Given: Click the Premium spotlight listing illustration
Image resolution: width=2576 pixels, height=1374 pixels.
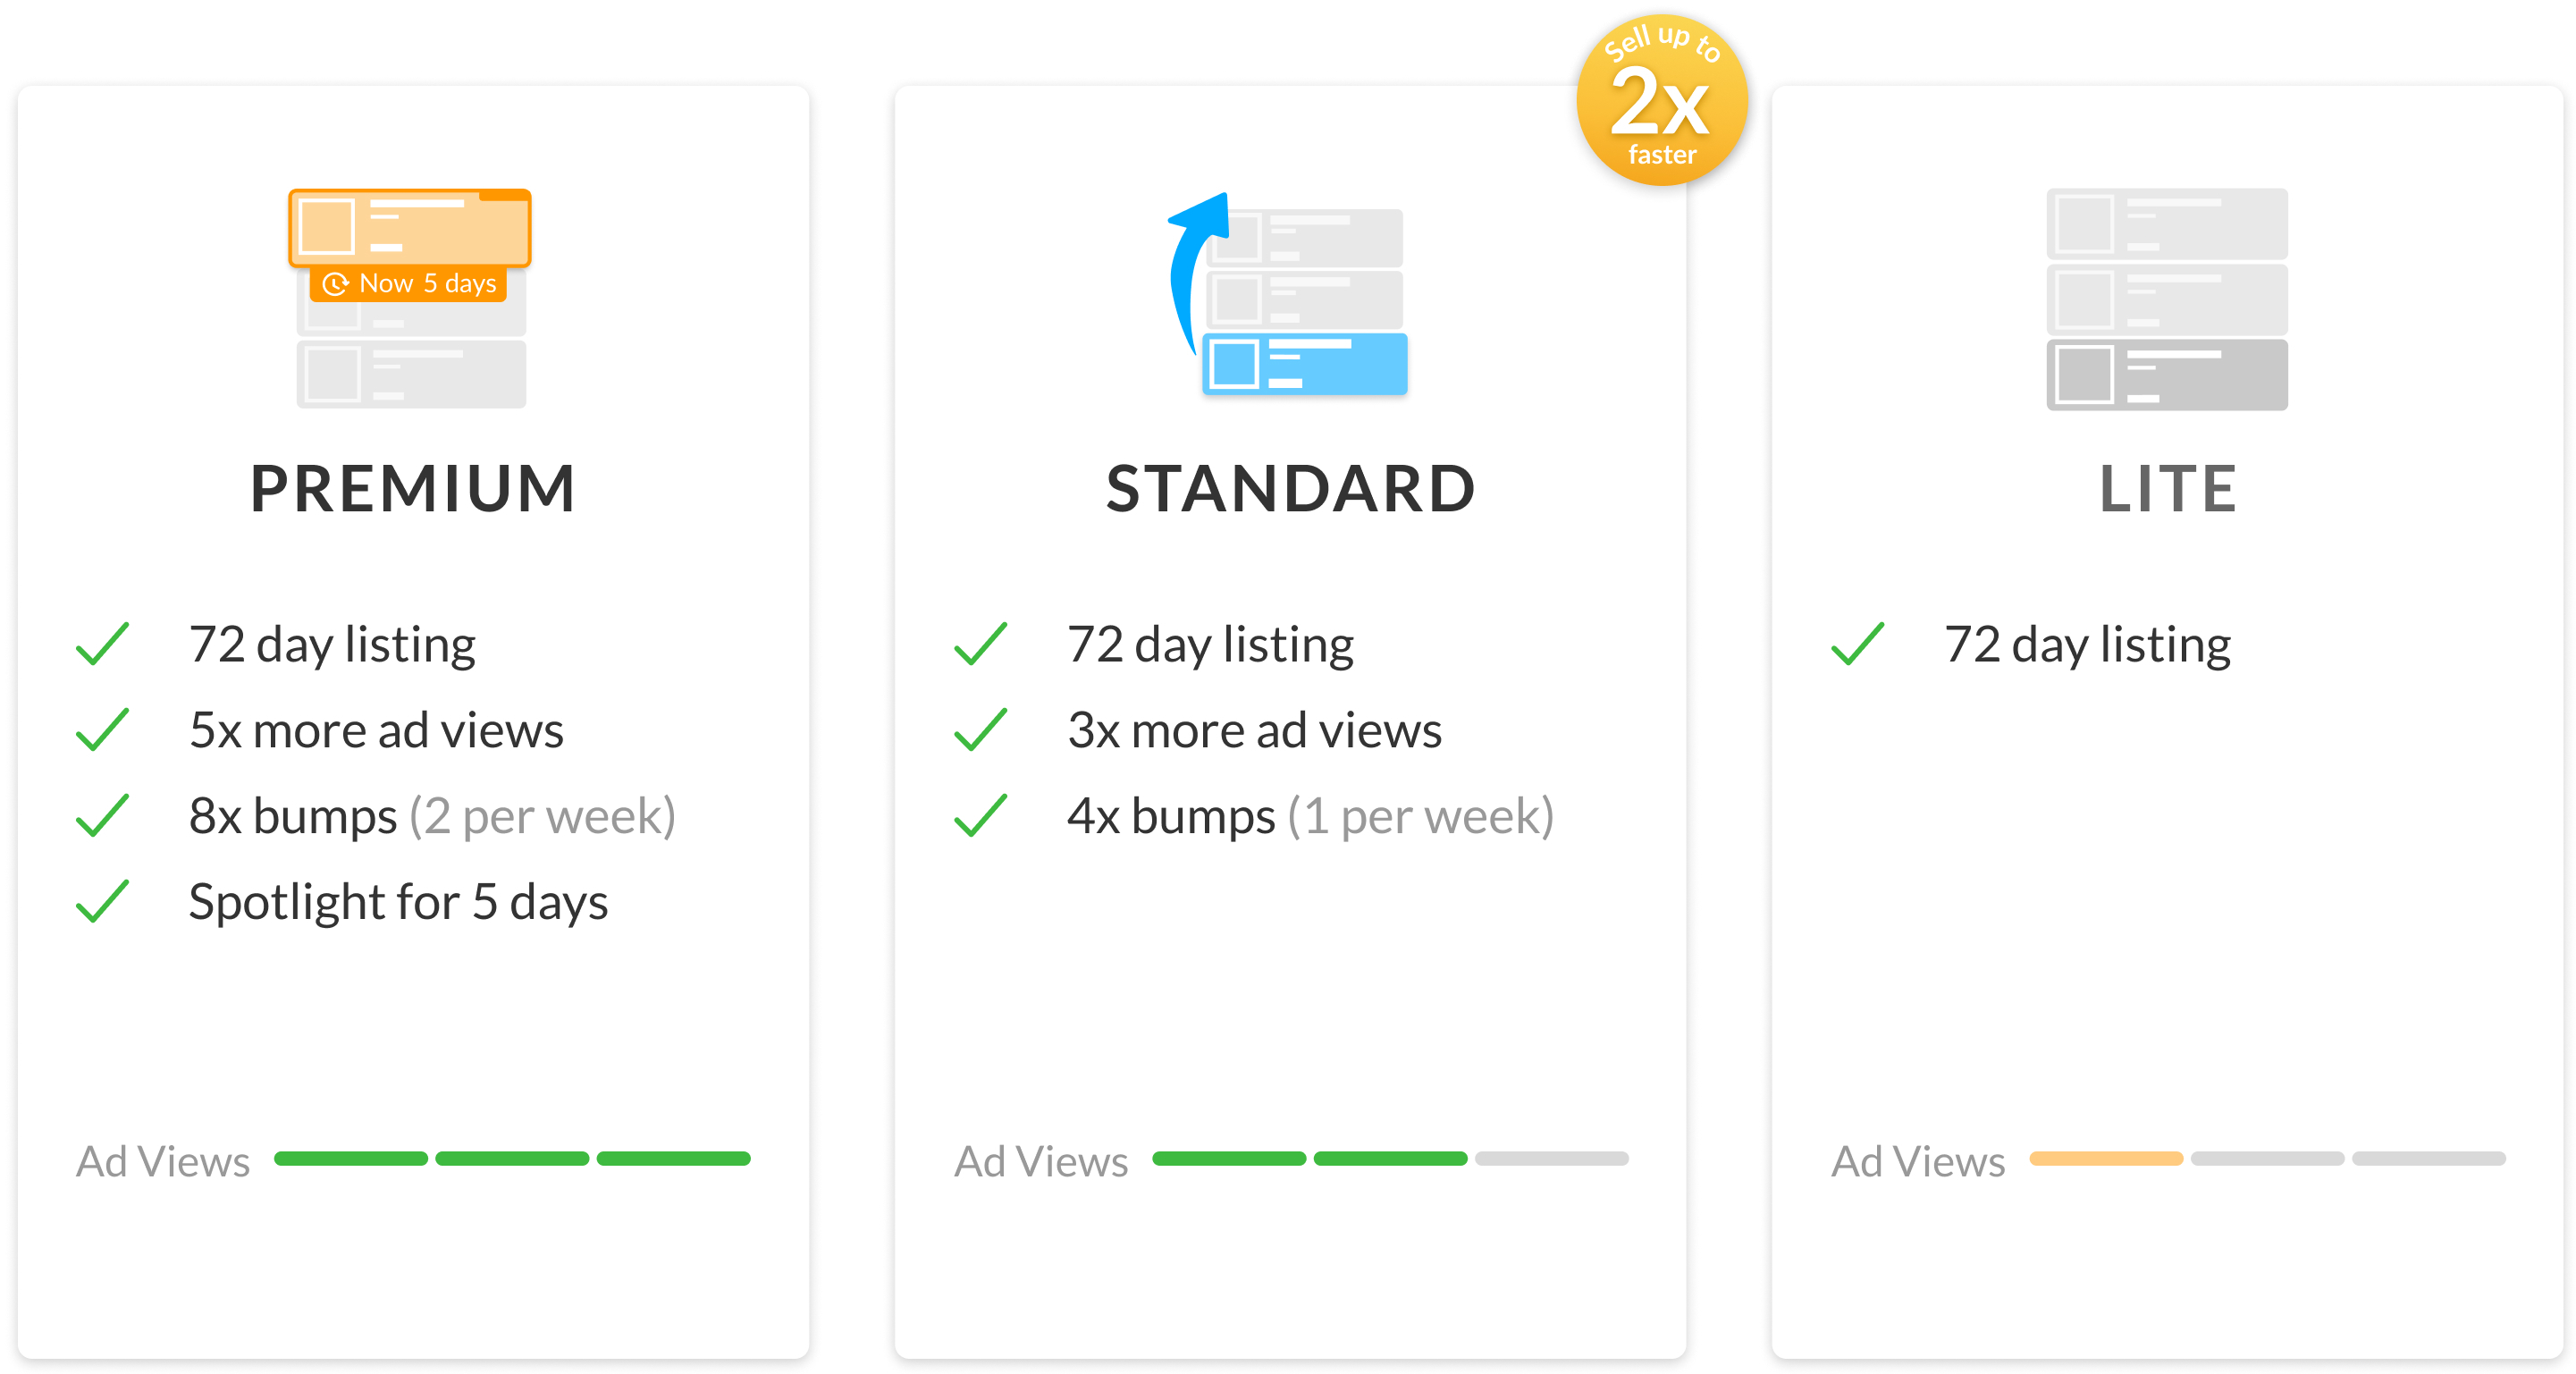Looking at the screenshot, I should point(410,298).
